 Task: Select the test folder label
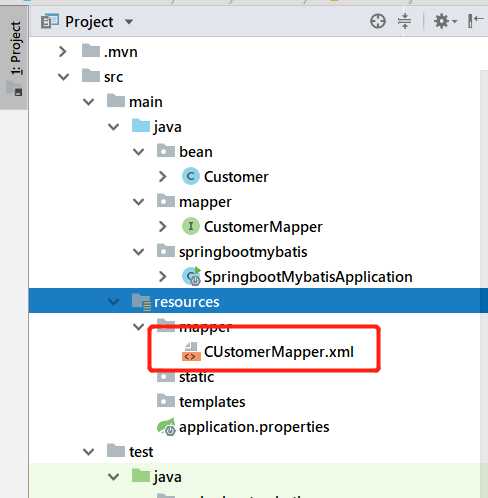[x=141, y=452]
